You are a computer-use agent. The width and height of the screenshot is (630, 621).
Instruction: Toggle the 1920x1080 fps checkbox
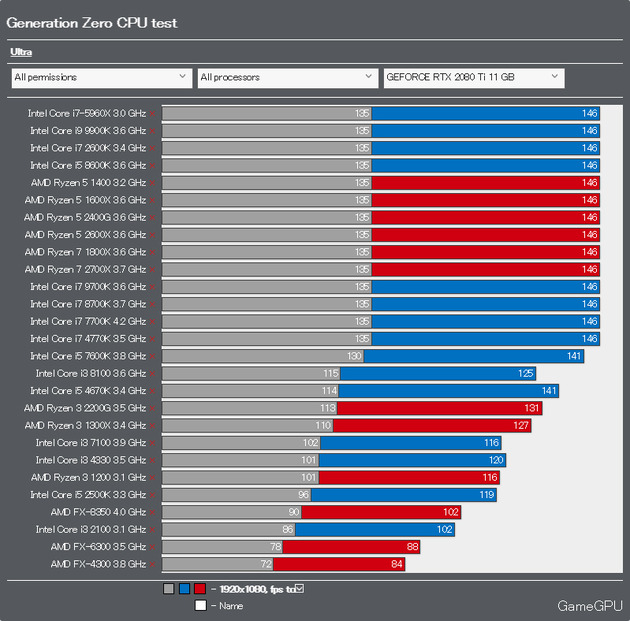pyautogui.click(x=299, y=588)
